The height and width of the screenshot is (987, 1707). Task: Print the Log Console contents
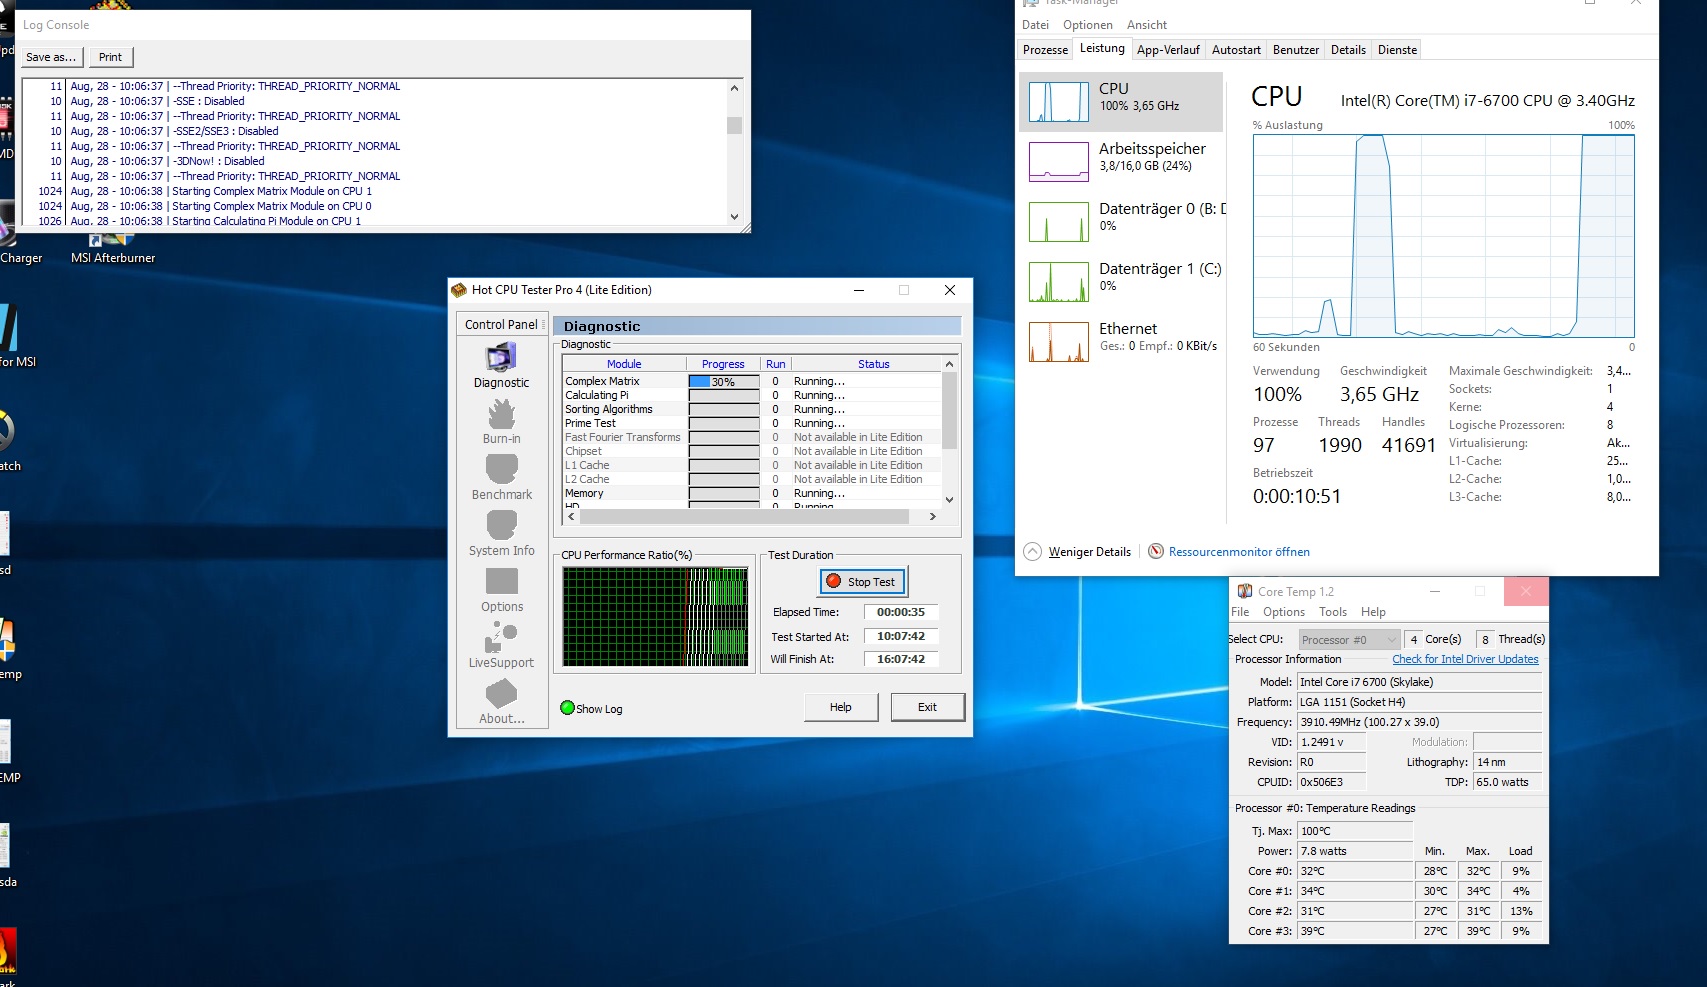coord(111,57)
